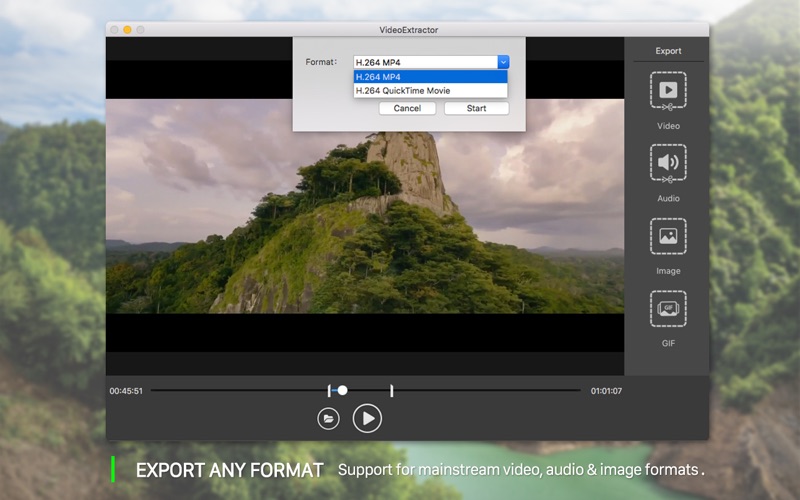Minimize the VideoExtractor window

127,30
